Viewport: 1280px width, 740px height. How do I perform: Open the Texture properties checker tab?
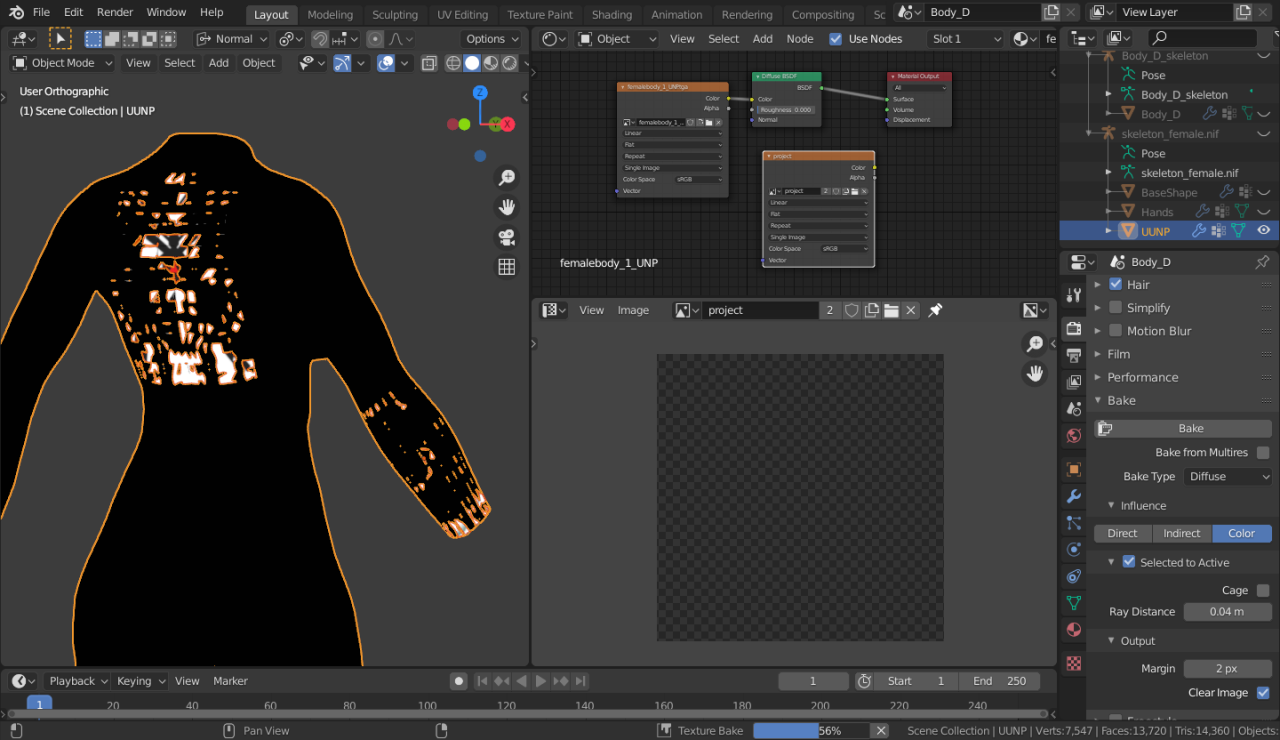[1074, 663]
